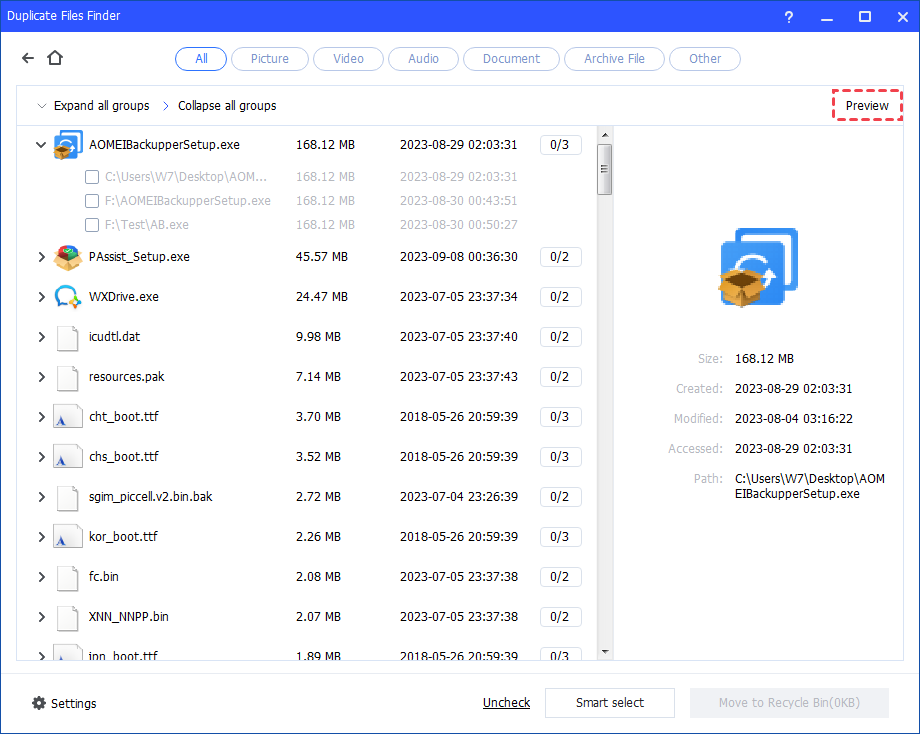Click the Smart select button
Viewport: 920px width, 734px height.
(609, 703)
